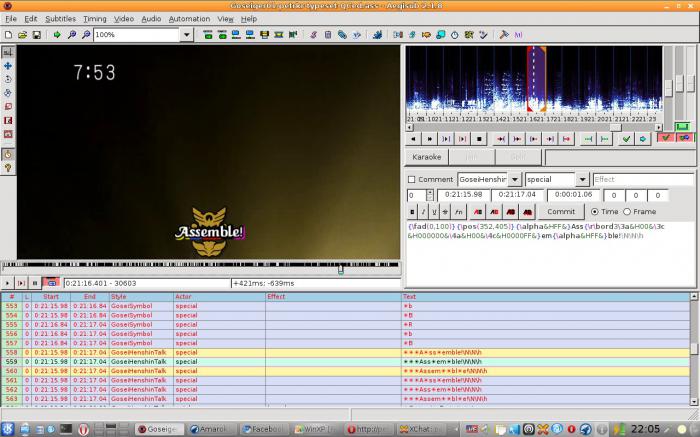Choose font with the fn button
Viewport: 700px width, 437px height.
point(458,212)
